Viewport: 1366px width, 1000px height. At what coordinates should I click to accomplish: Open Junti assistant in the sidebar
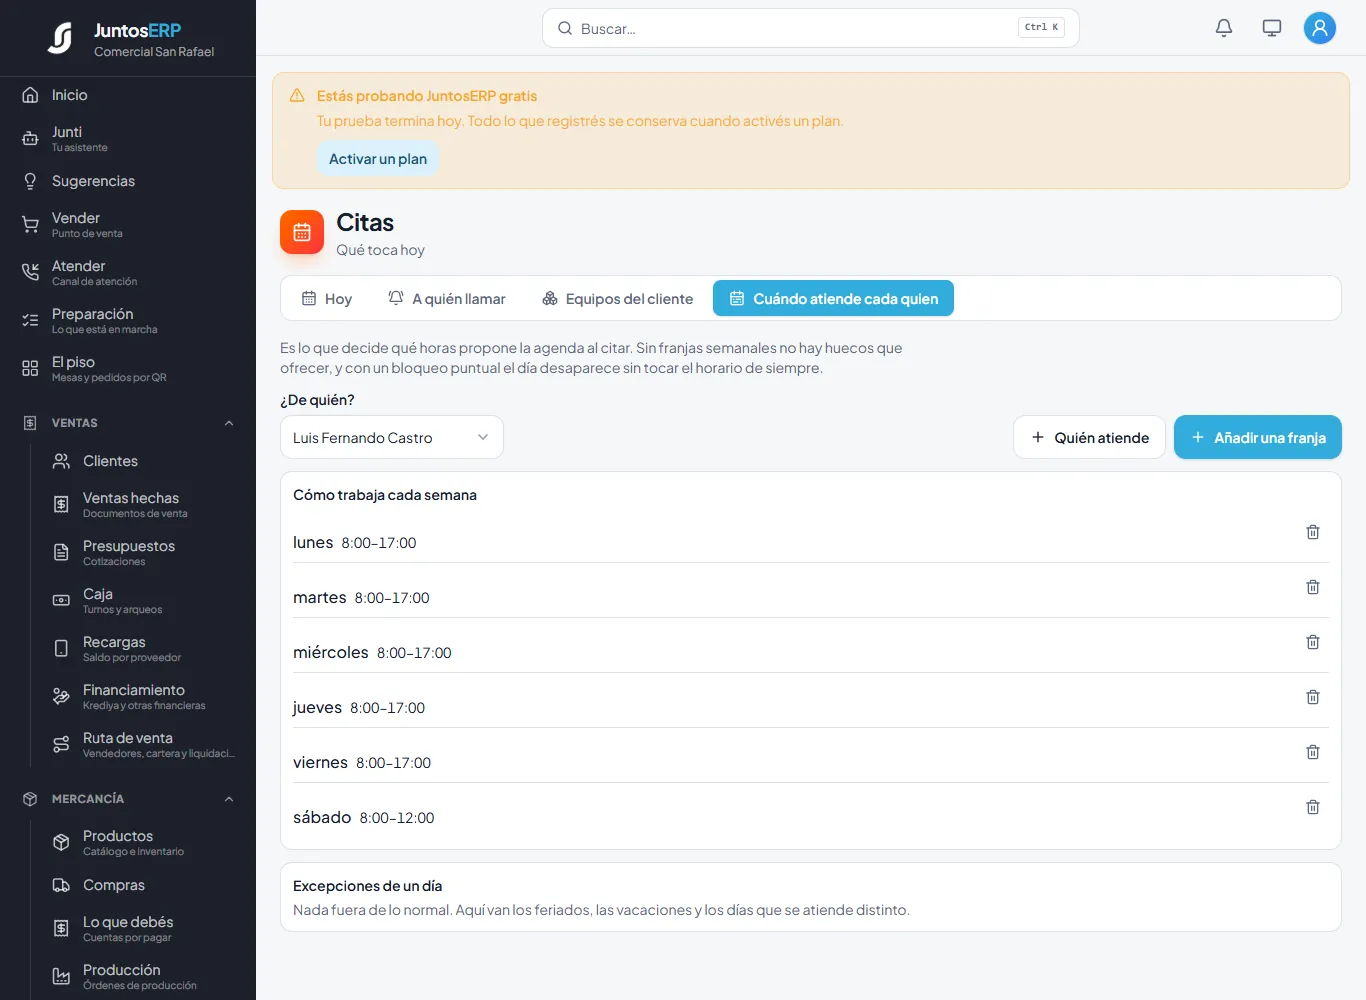pyautogui.click(x=128, y=138)
